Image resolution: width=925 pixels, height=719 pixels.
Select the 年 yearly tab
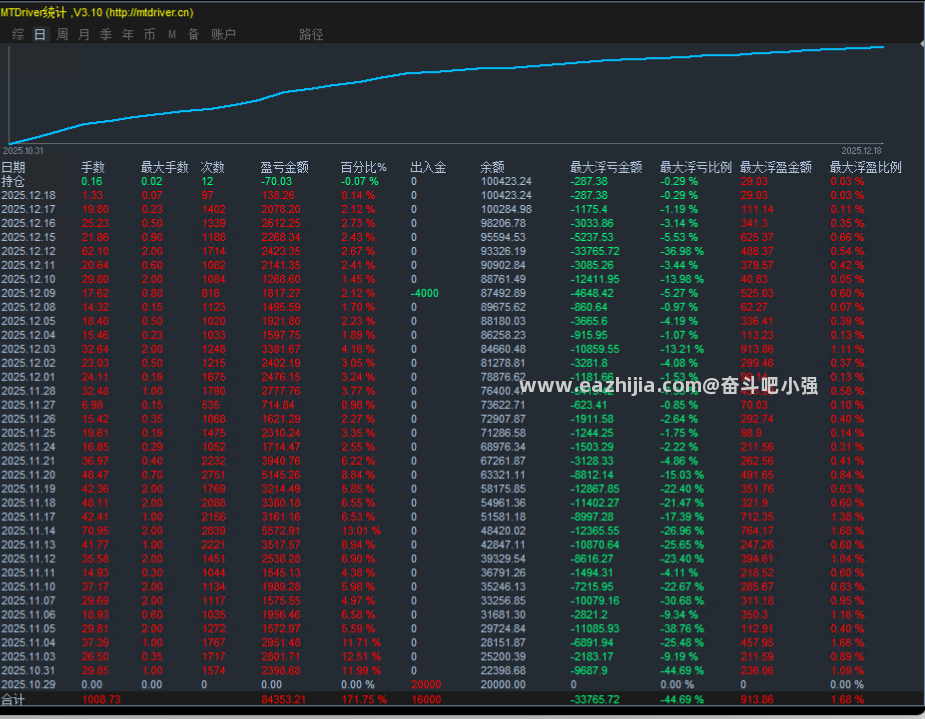tap(127, 34)
